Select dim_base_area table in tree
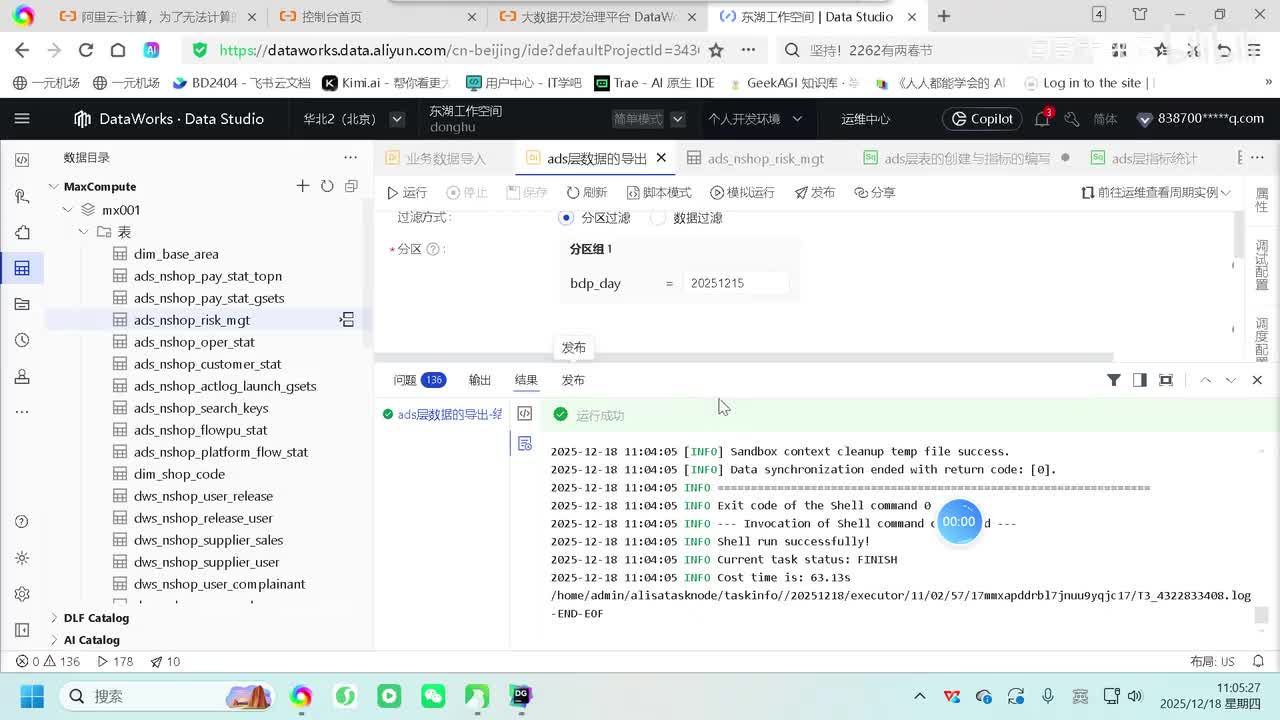 click(x=176, y=254)
